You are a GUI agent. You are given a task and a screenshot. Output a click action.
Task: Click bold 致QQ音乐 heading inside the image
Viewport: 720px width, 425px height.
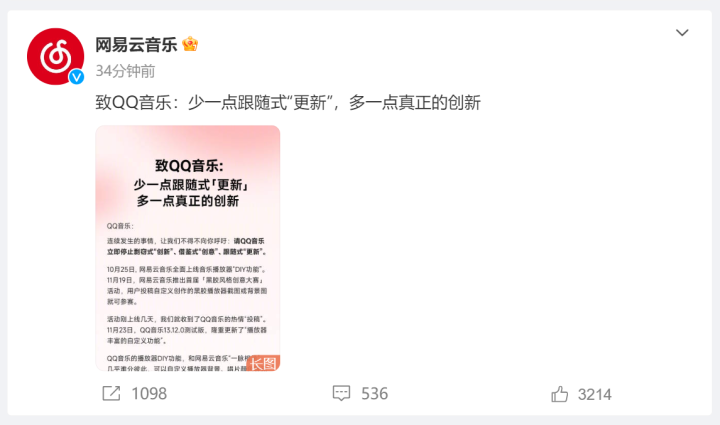(189, 165)
